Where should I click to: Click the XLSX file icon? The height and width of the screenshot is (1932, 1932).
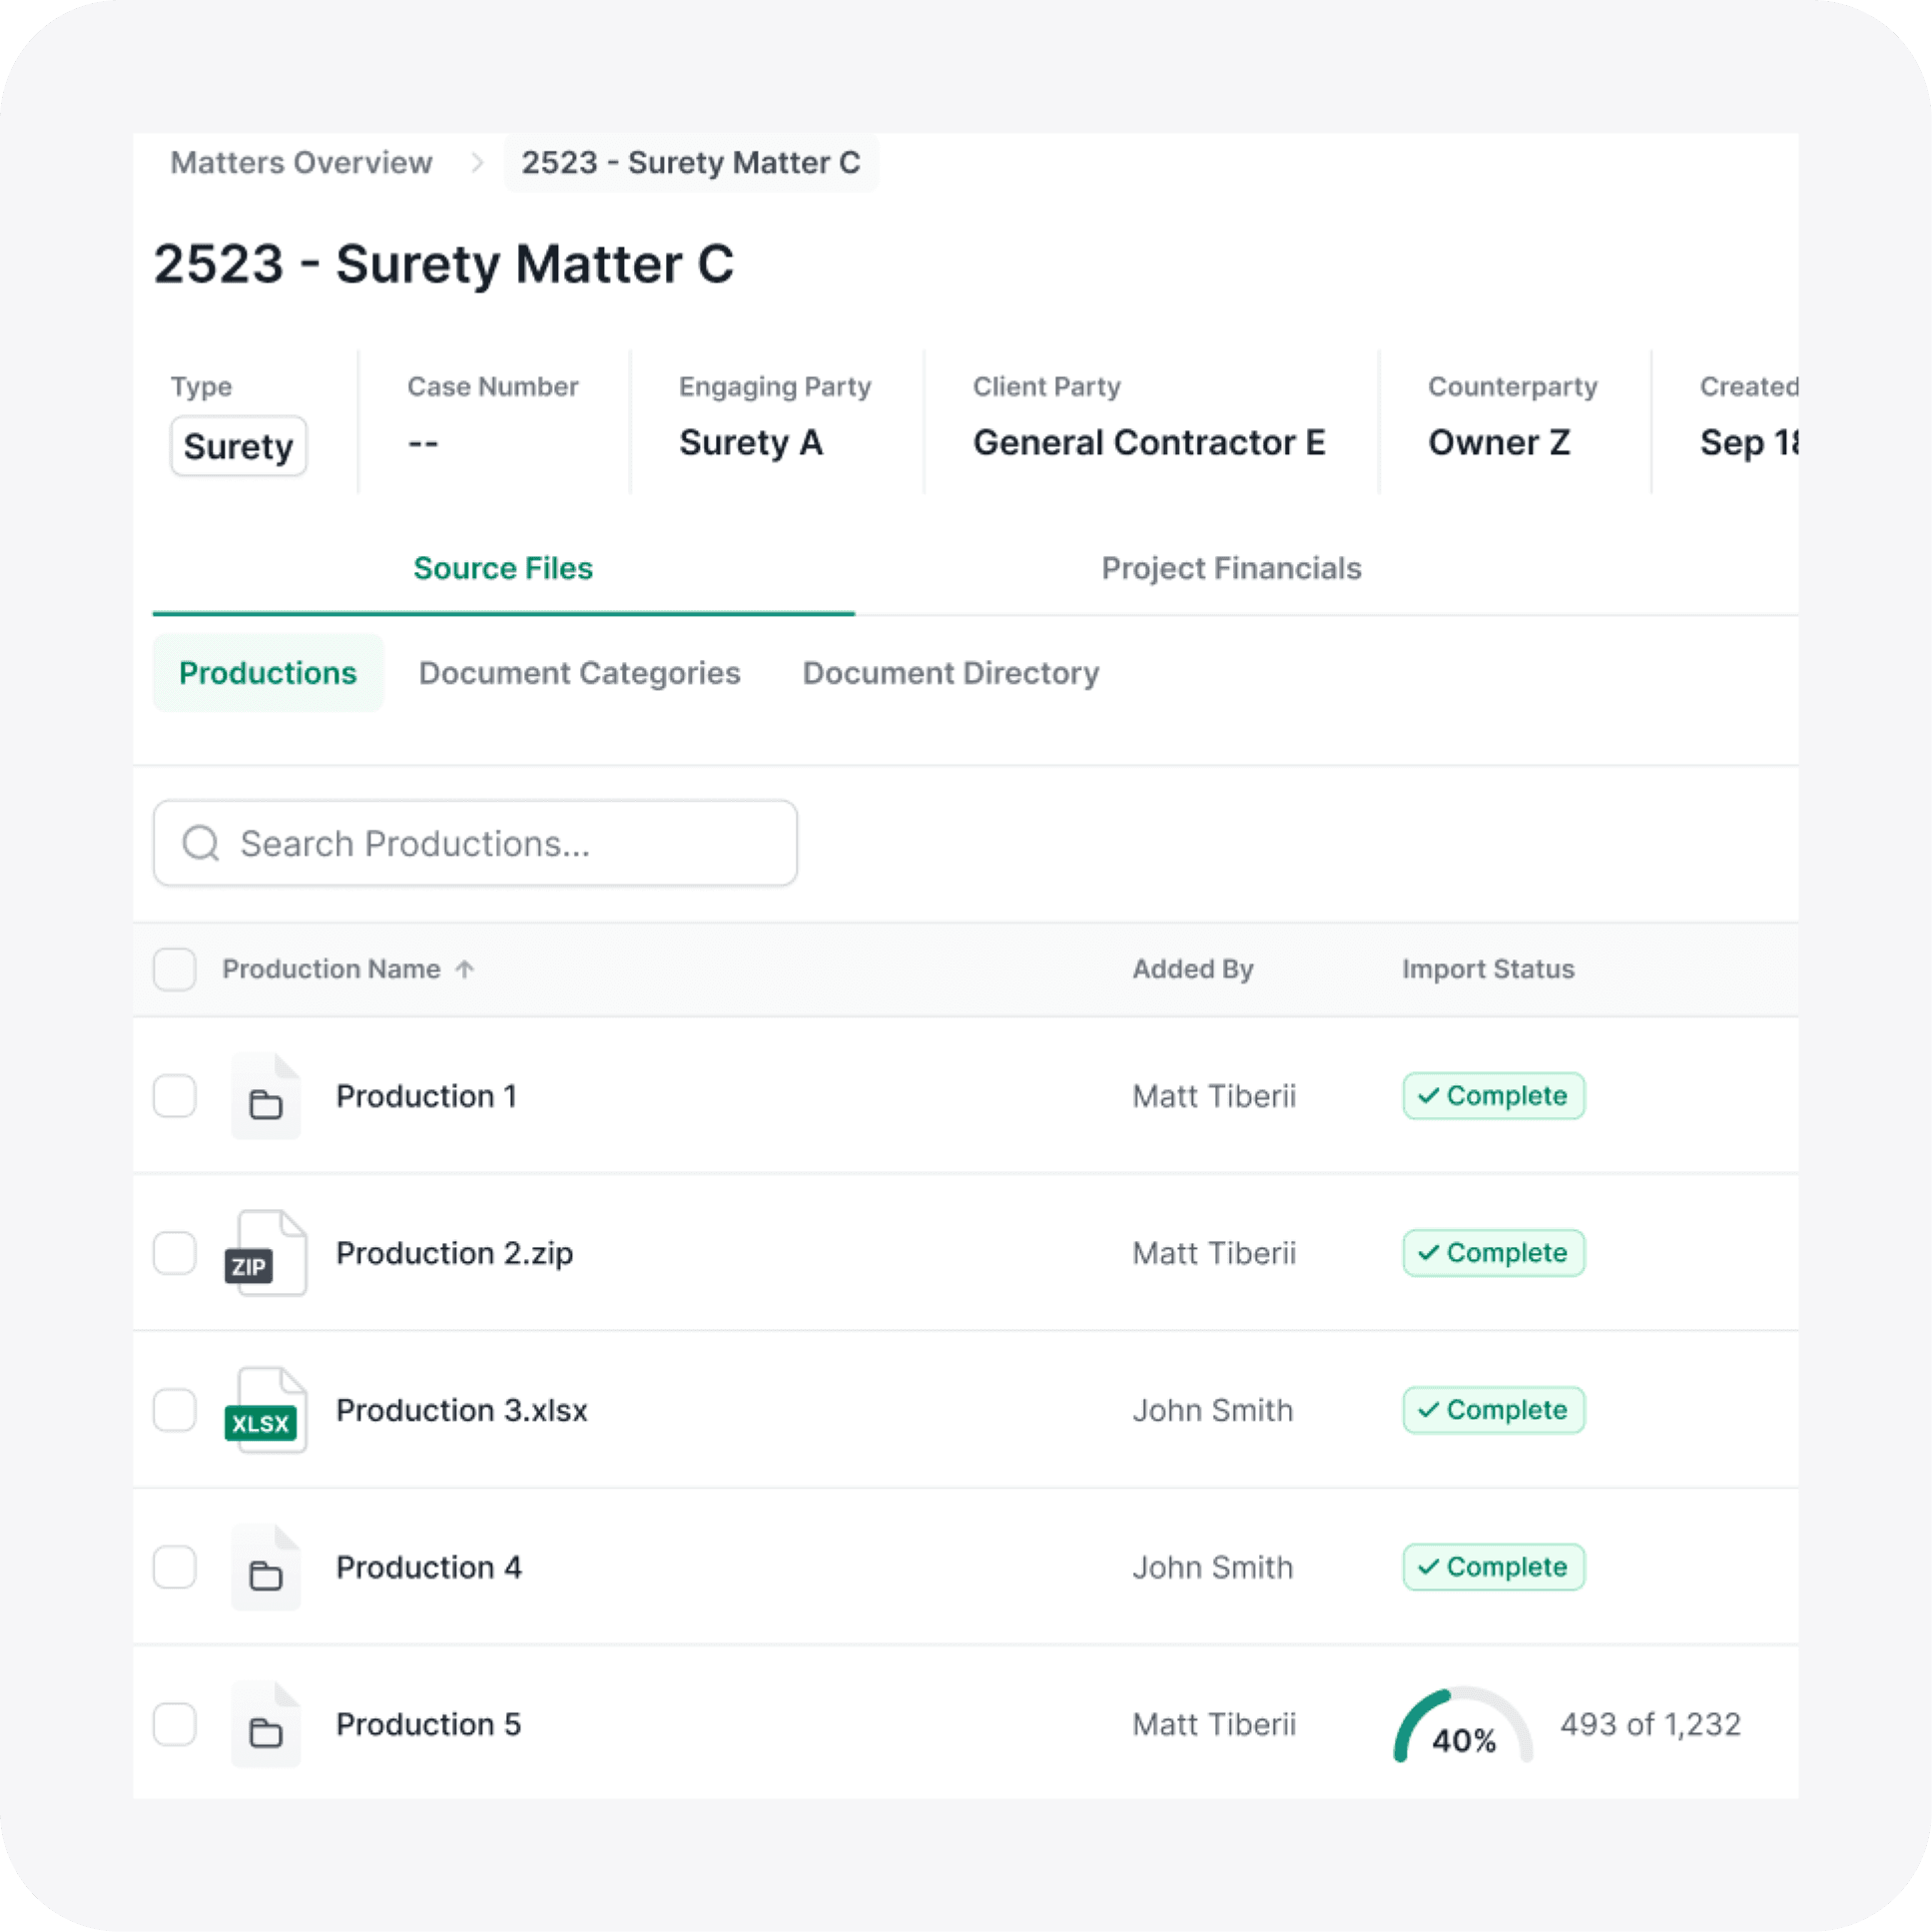pyautogui.click(x=265, y=1410)
